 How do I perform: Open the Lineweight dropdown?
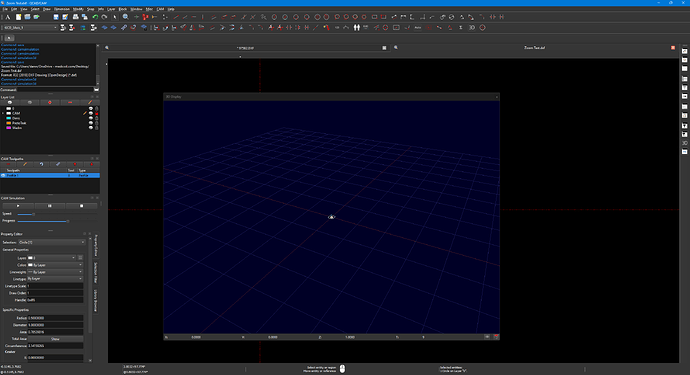tap(55, 272)
